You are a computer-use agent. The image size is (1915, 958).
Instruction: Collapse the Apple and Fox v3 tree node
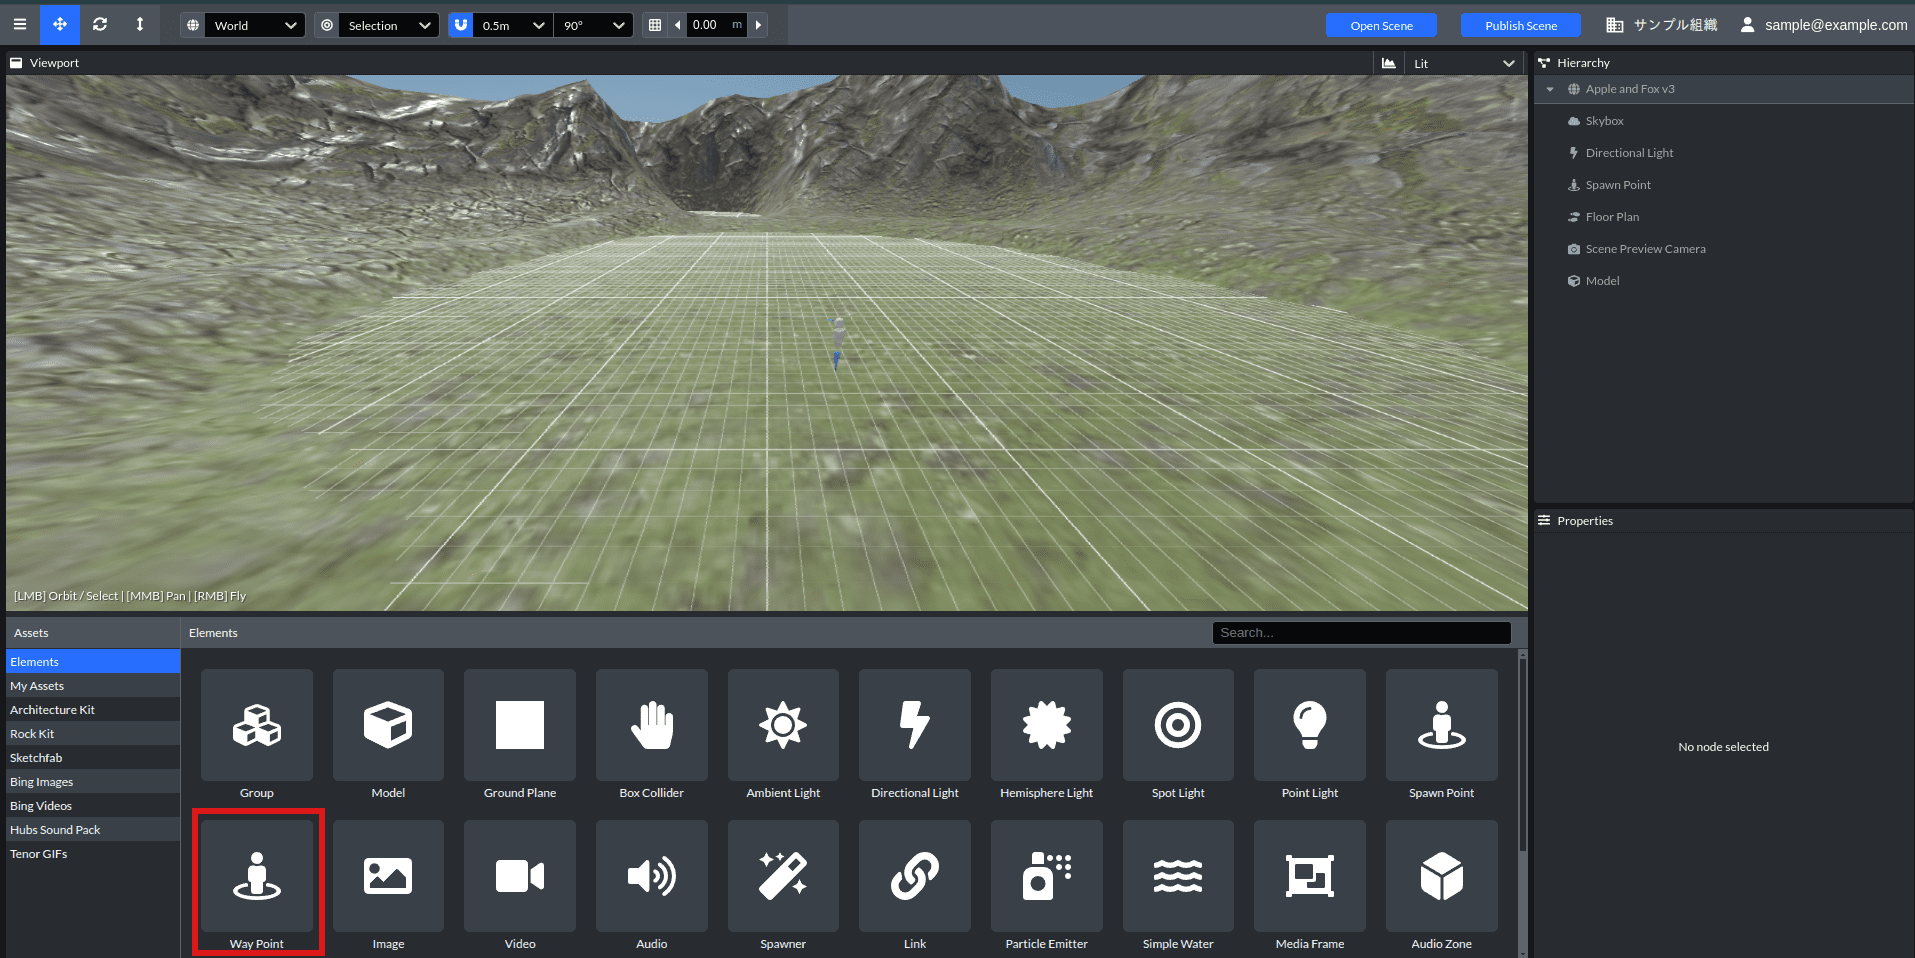[x=1550, y=89]
